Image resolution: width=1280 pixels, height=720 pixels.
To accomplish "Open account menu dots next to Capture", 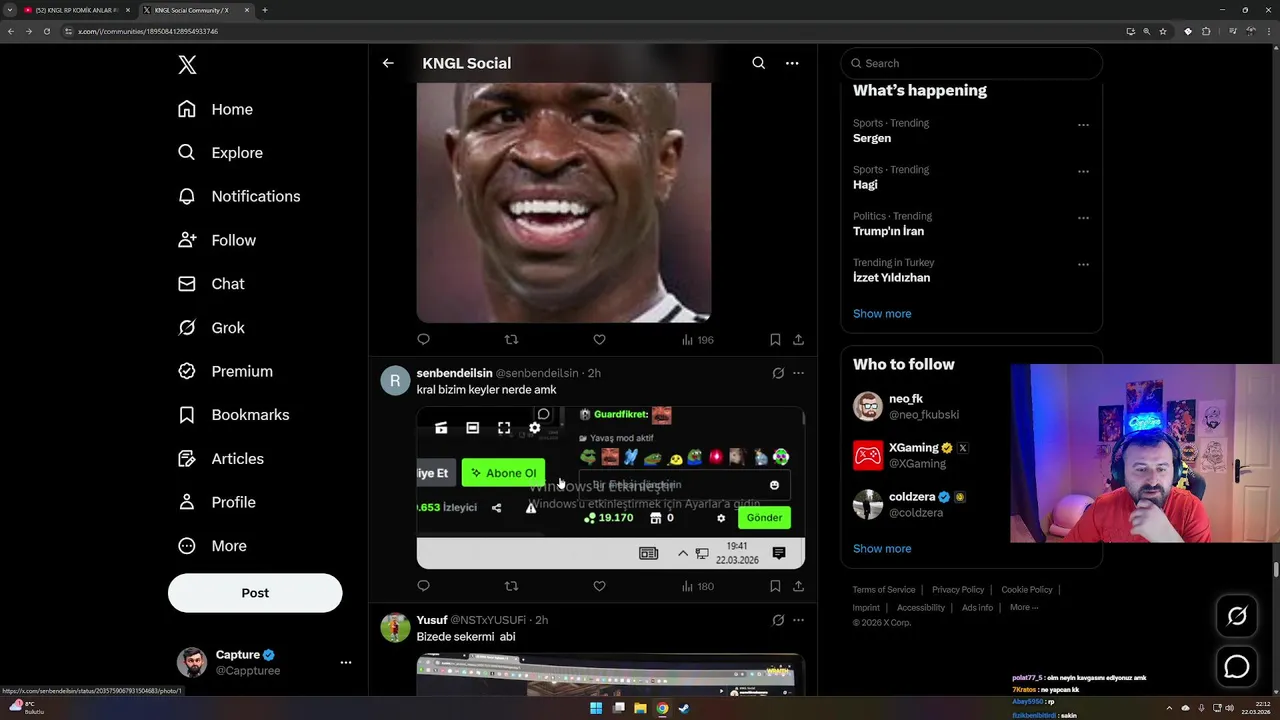I will tap(345, 662).
